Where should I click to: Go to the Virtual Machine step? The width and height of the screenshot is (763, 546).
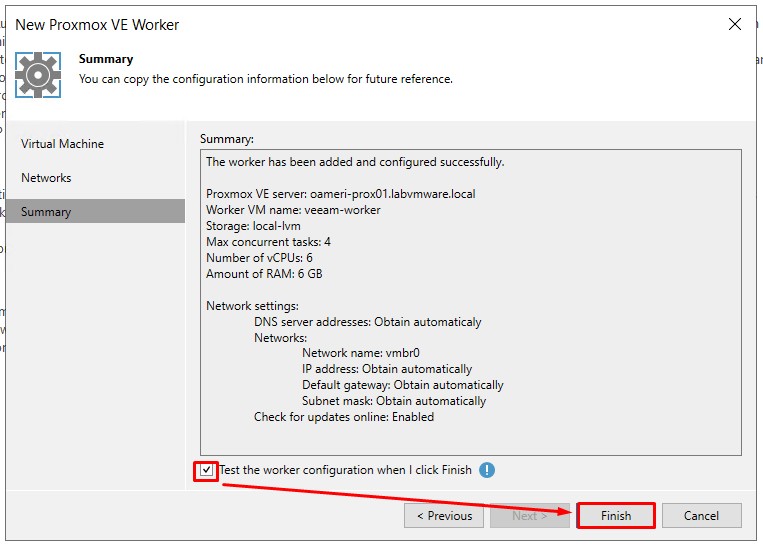point(62,144)
